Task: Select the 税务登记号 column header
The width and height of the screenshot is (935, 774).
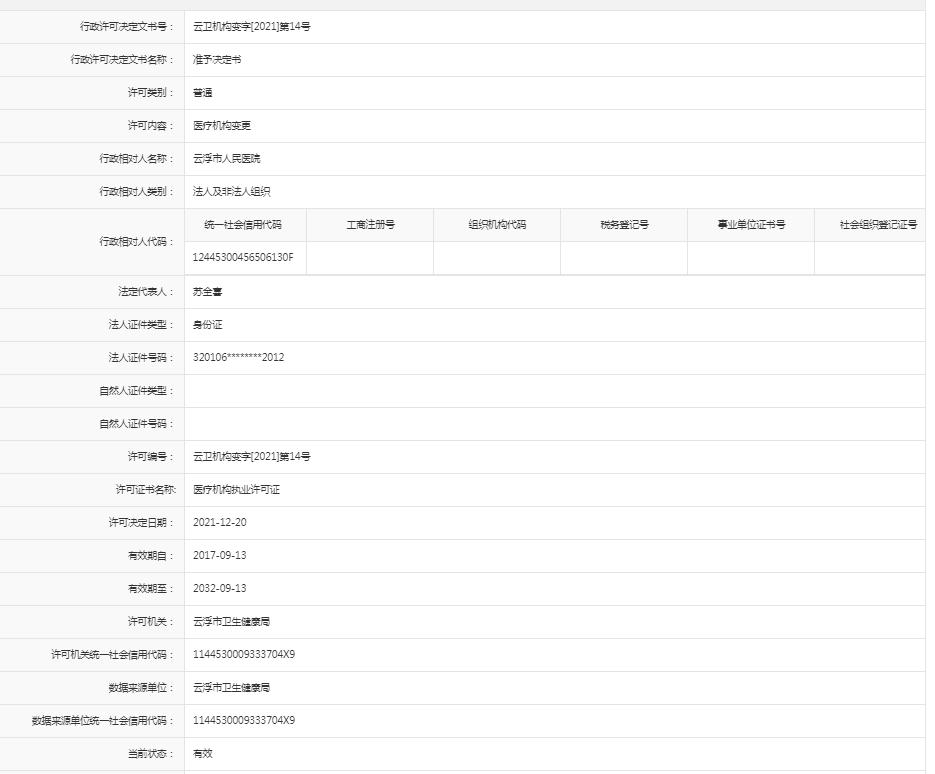Action: pos(624,225)
